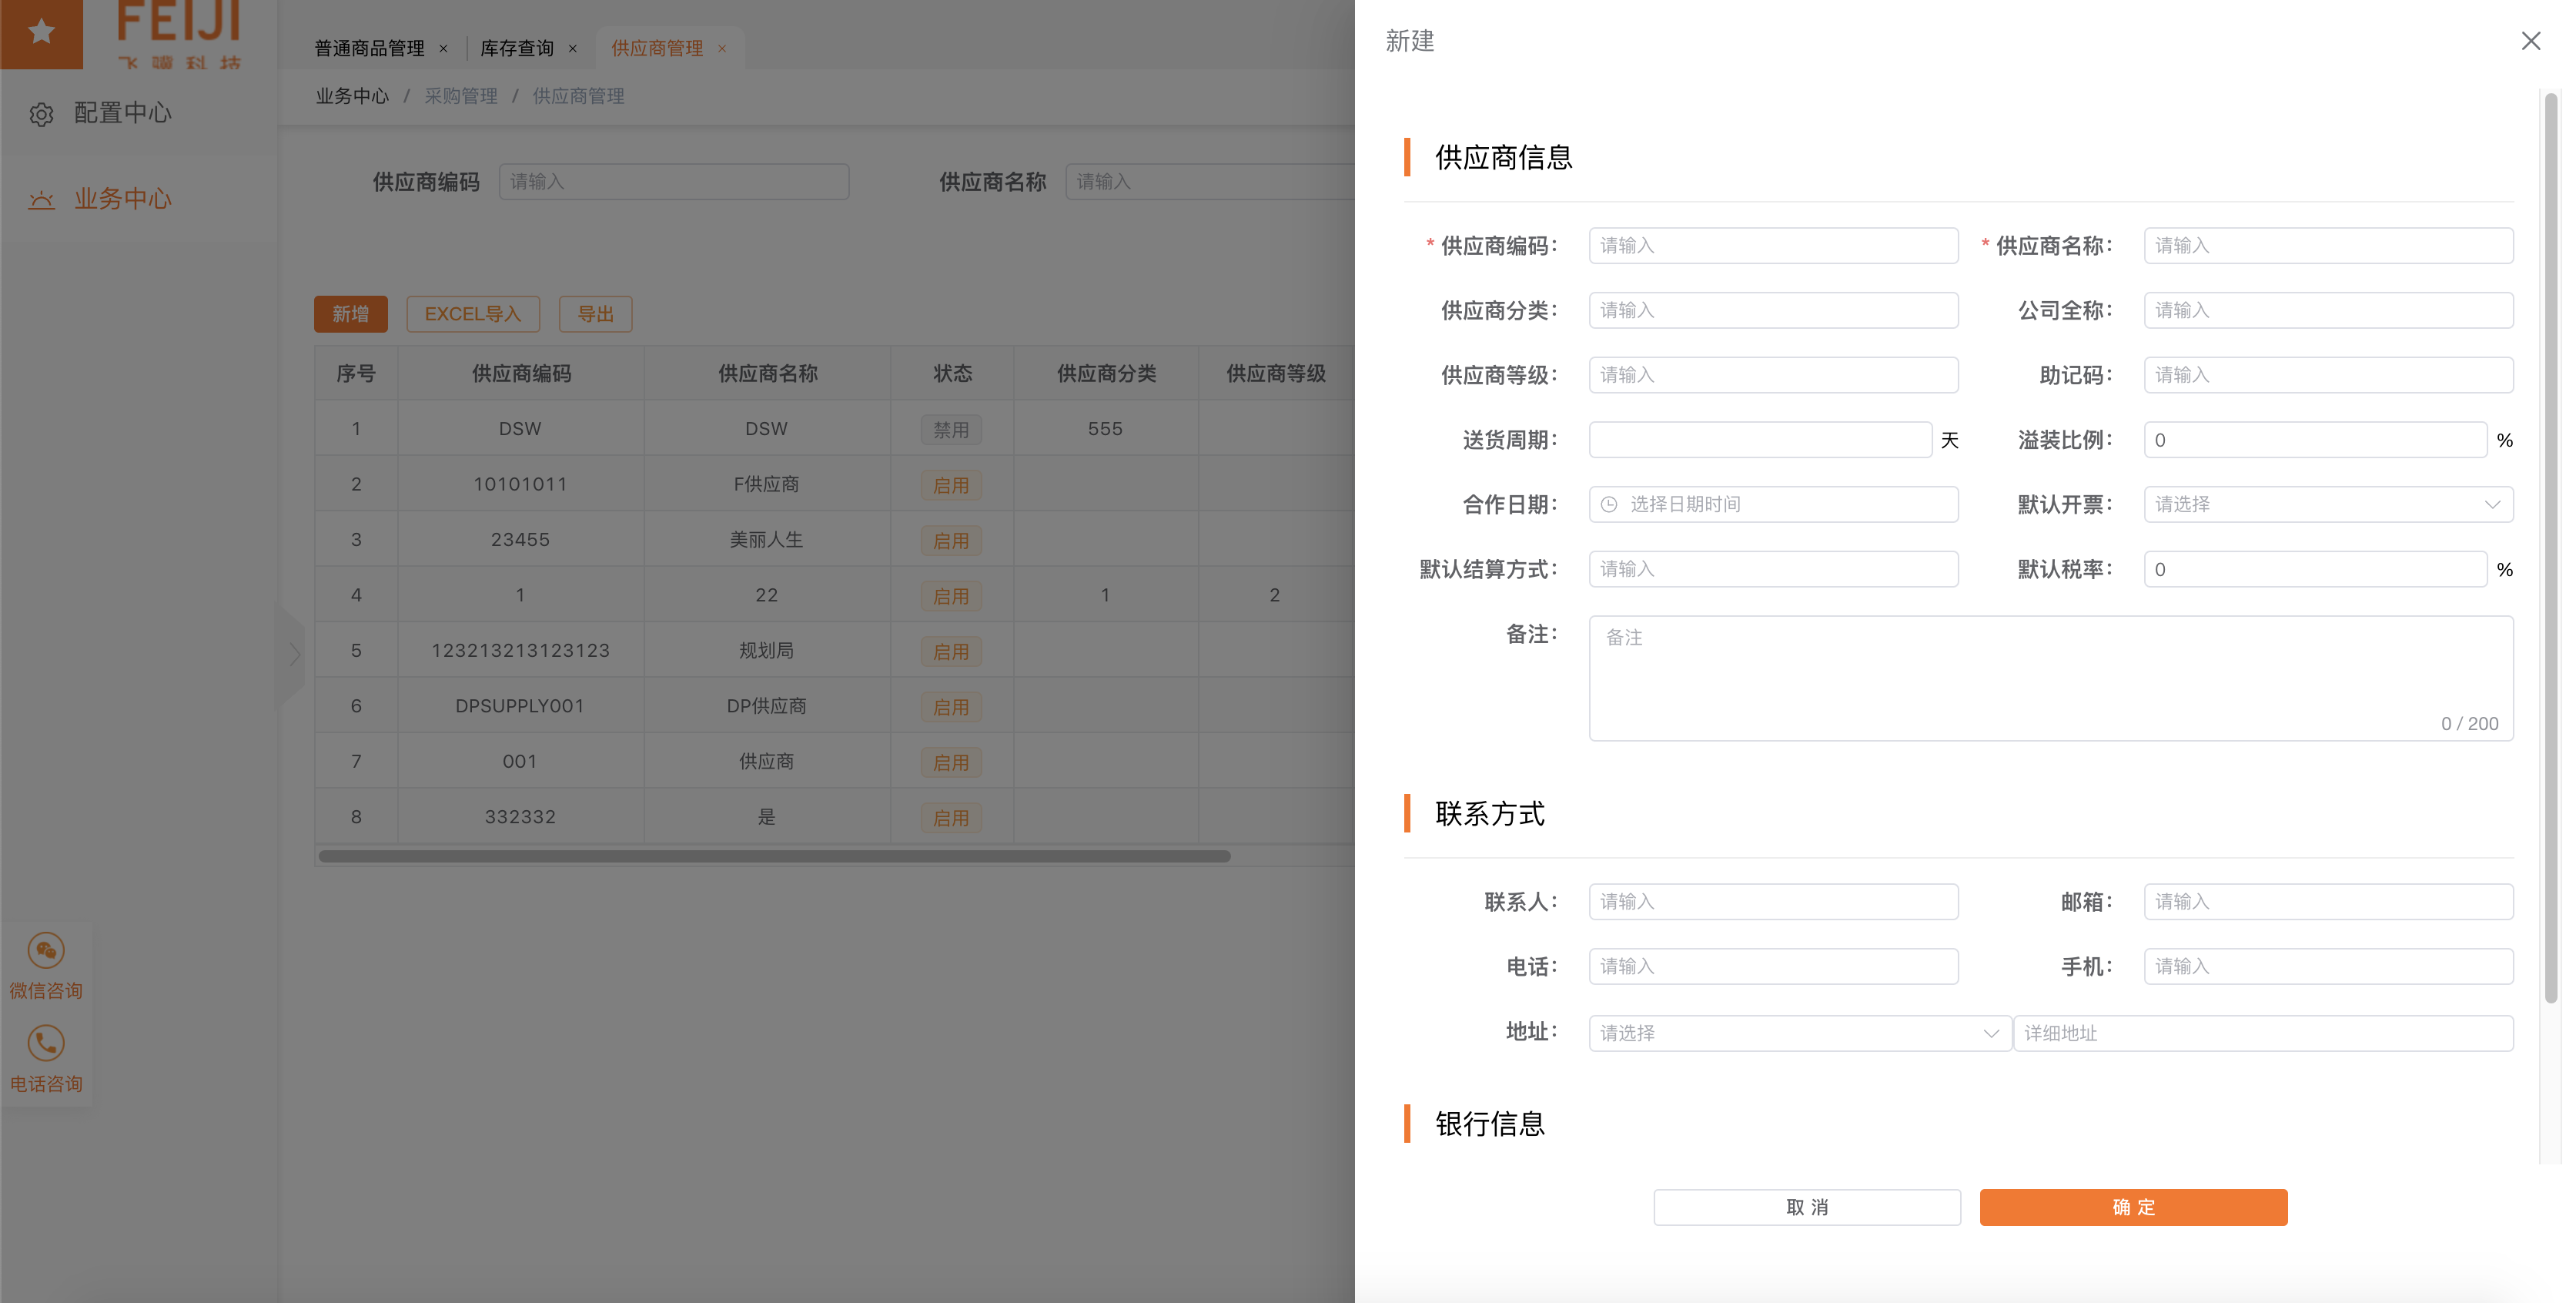Click the 公司全称 input
The height and width of the screenshot is (1303, 2576).
(2328, 311)
